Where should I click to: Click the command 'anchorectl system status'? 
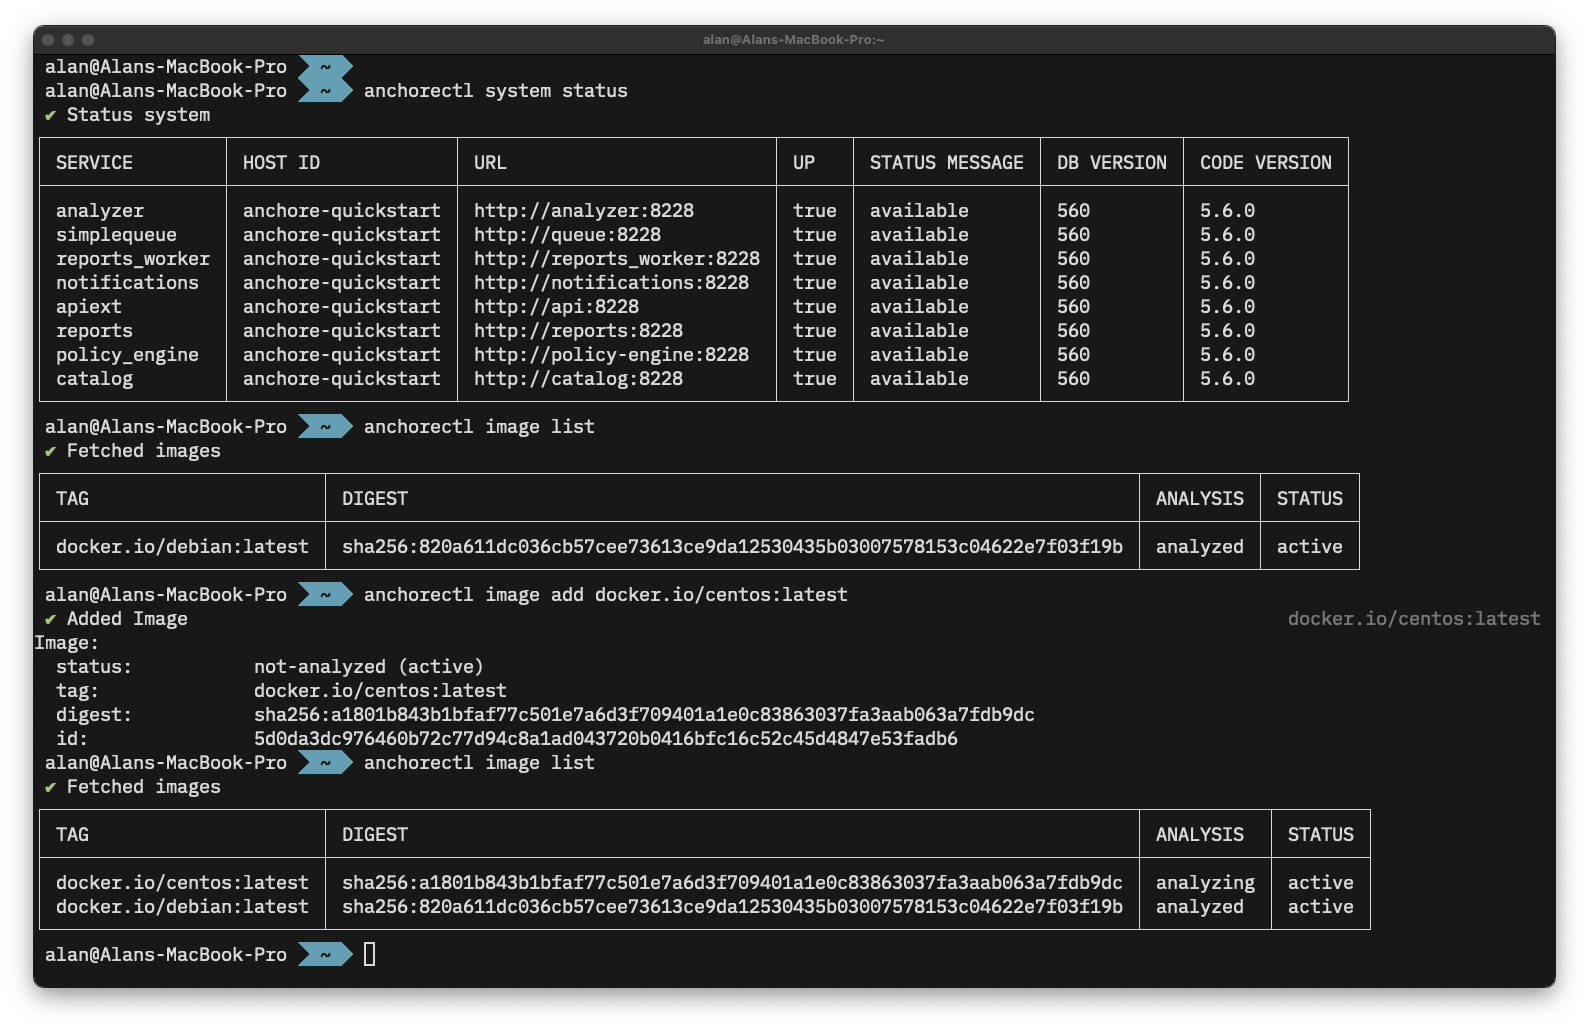(x=496, y=91)
